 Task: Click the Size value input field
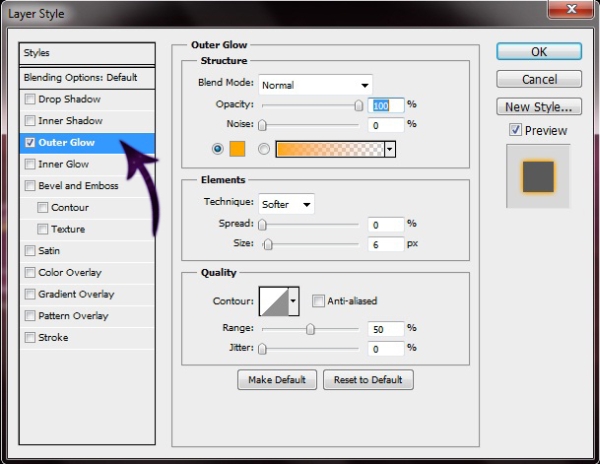coord(385,244)
